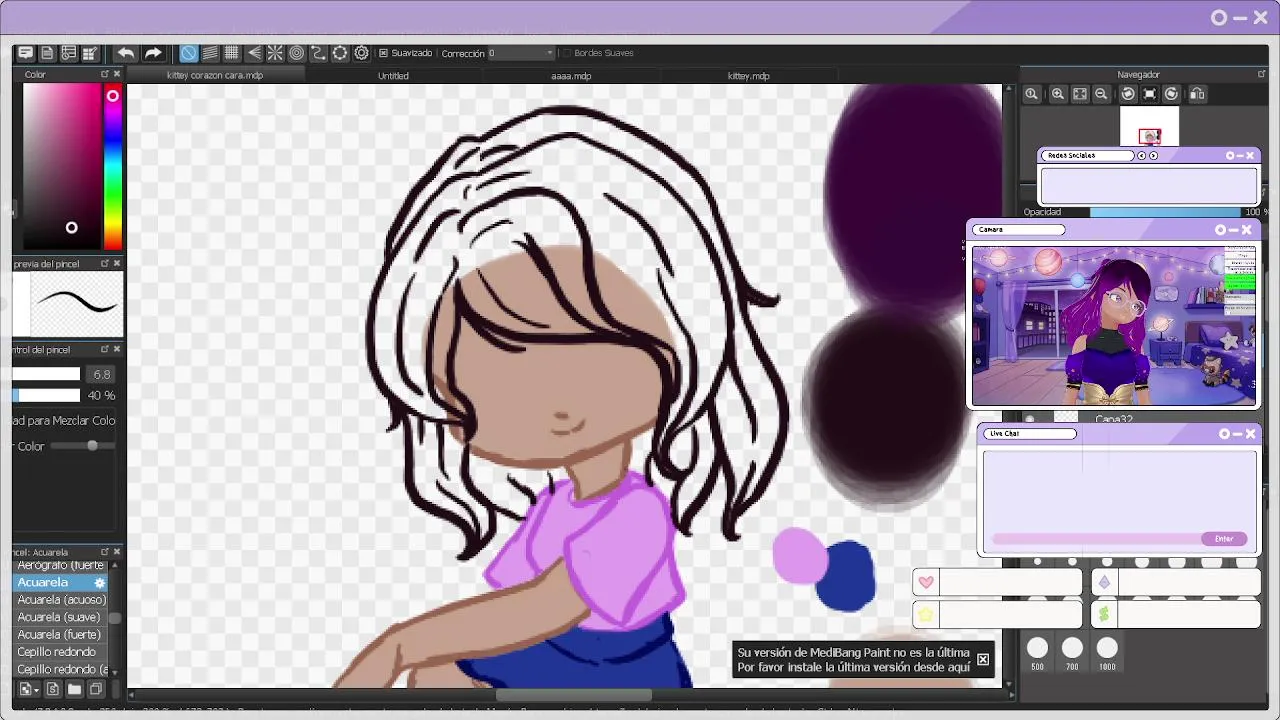Rotate canvas right in Navigator
Image resolution: width=1280 pixels, height=720 pixels.
(x=1172, y=94)
